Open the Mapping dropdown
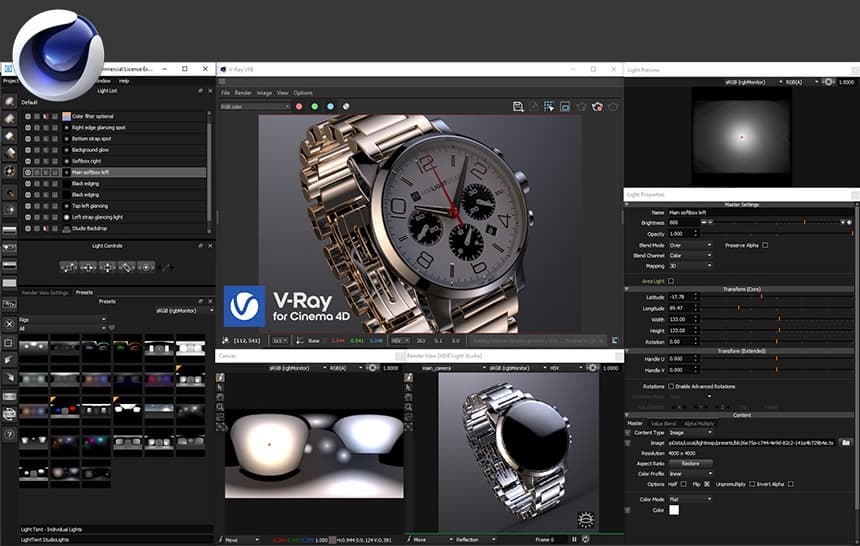 tap(690, 266)
